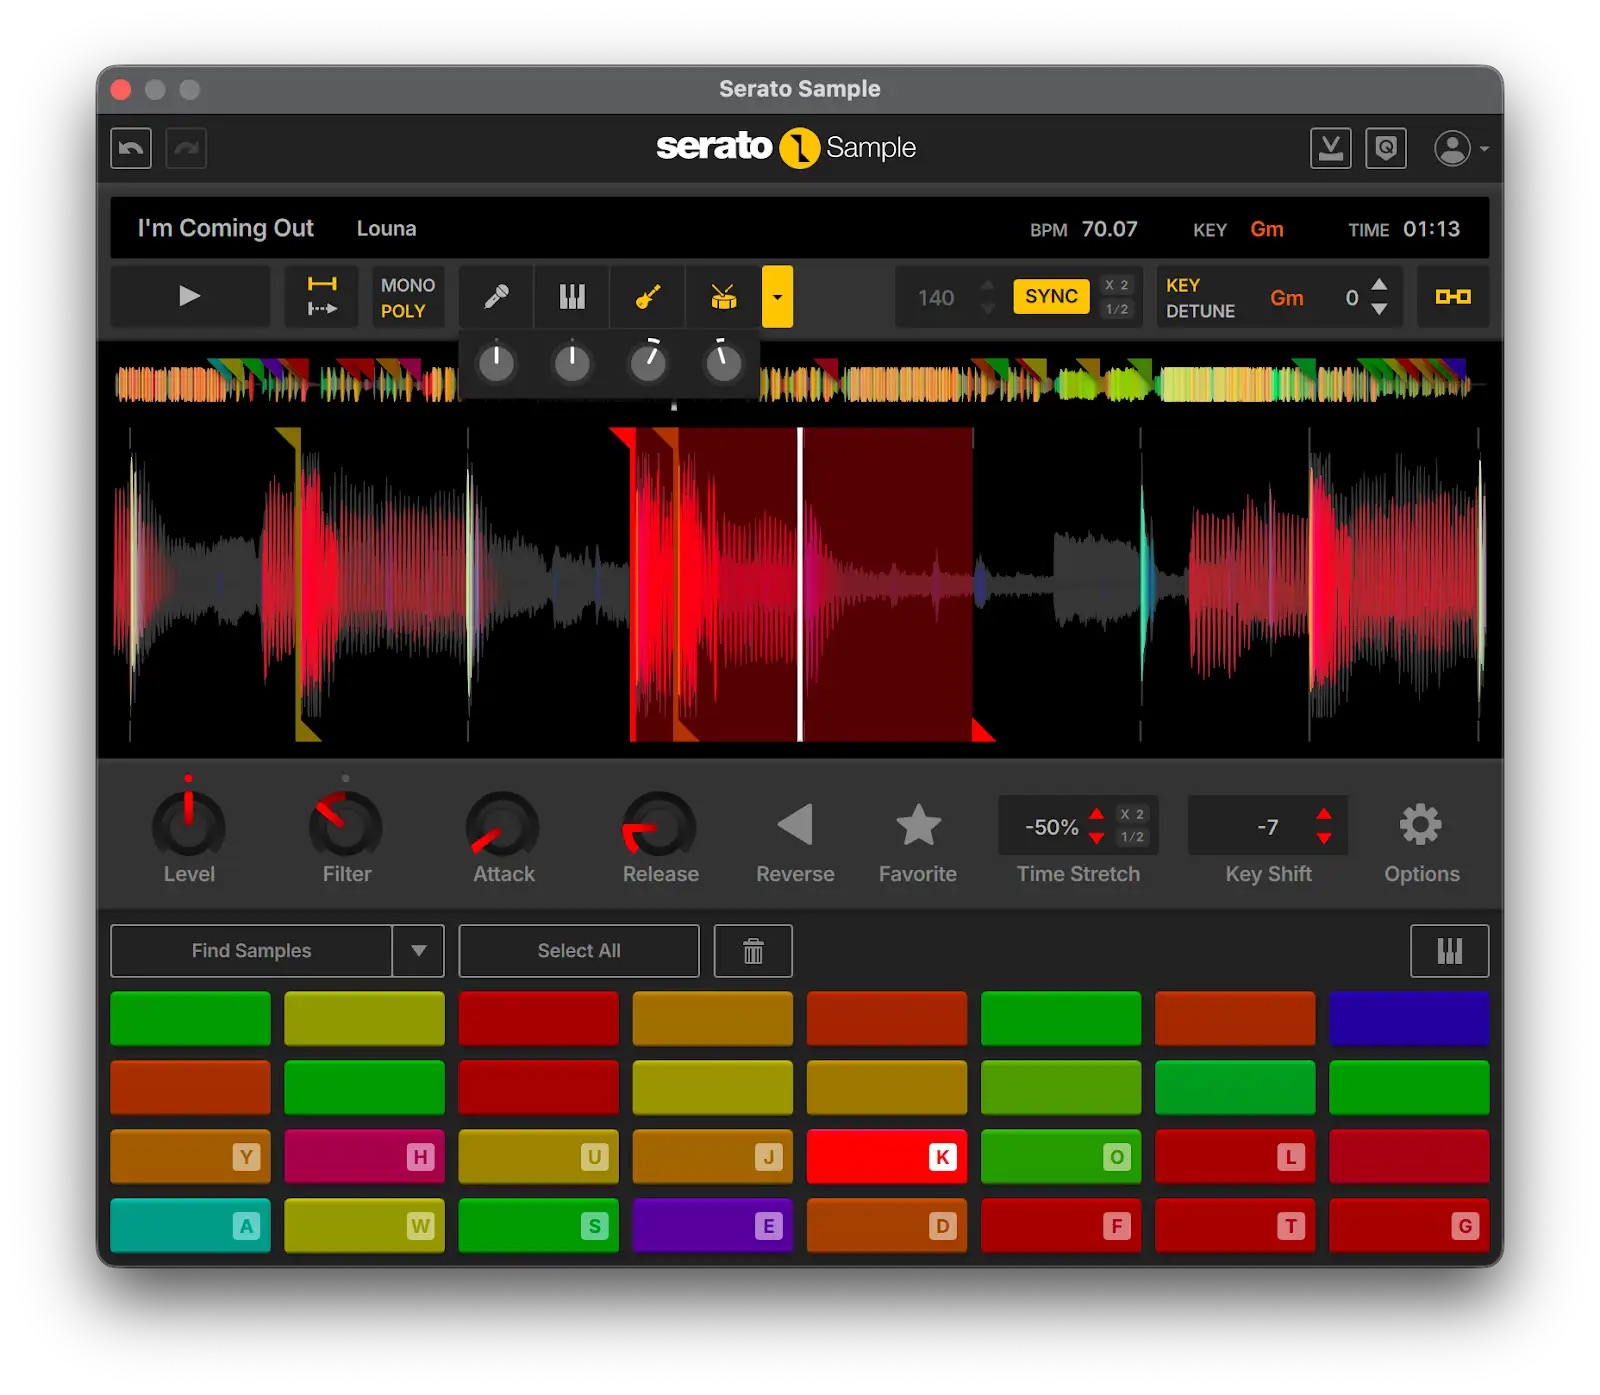Toggle Reverse playback for the sample

tap(795, 826)
